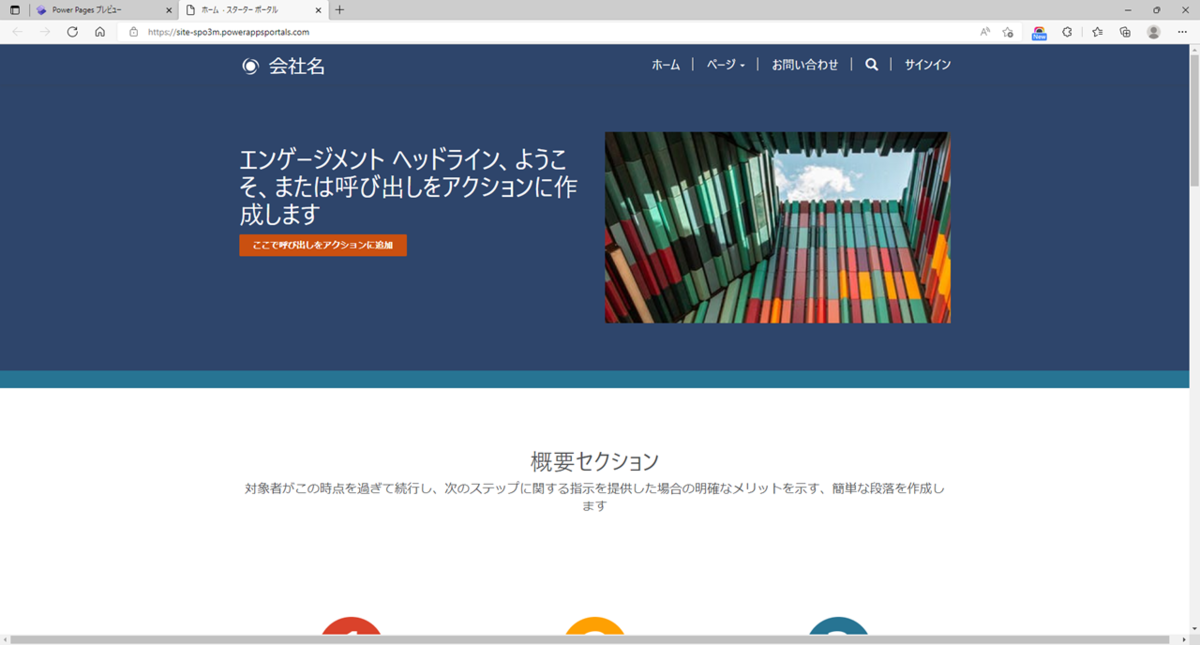The width and height of the screenshot is (1200, 645).
Task: Close the ホーム スターター ポータル tab
Action: point(319,10)
